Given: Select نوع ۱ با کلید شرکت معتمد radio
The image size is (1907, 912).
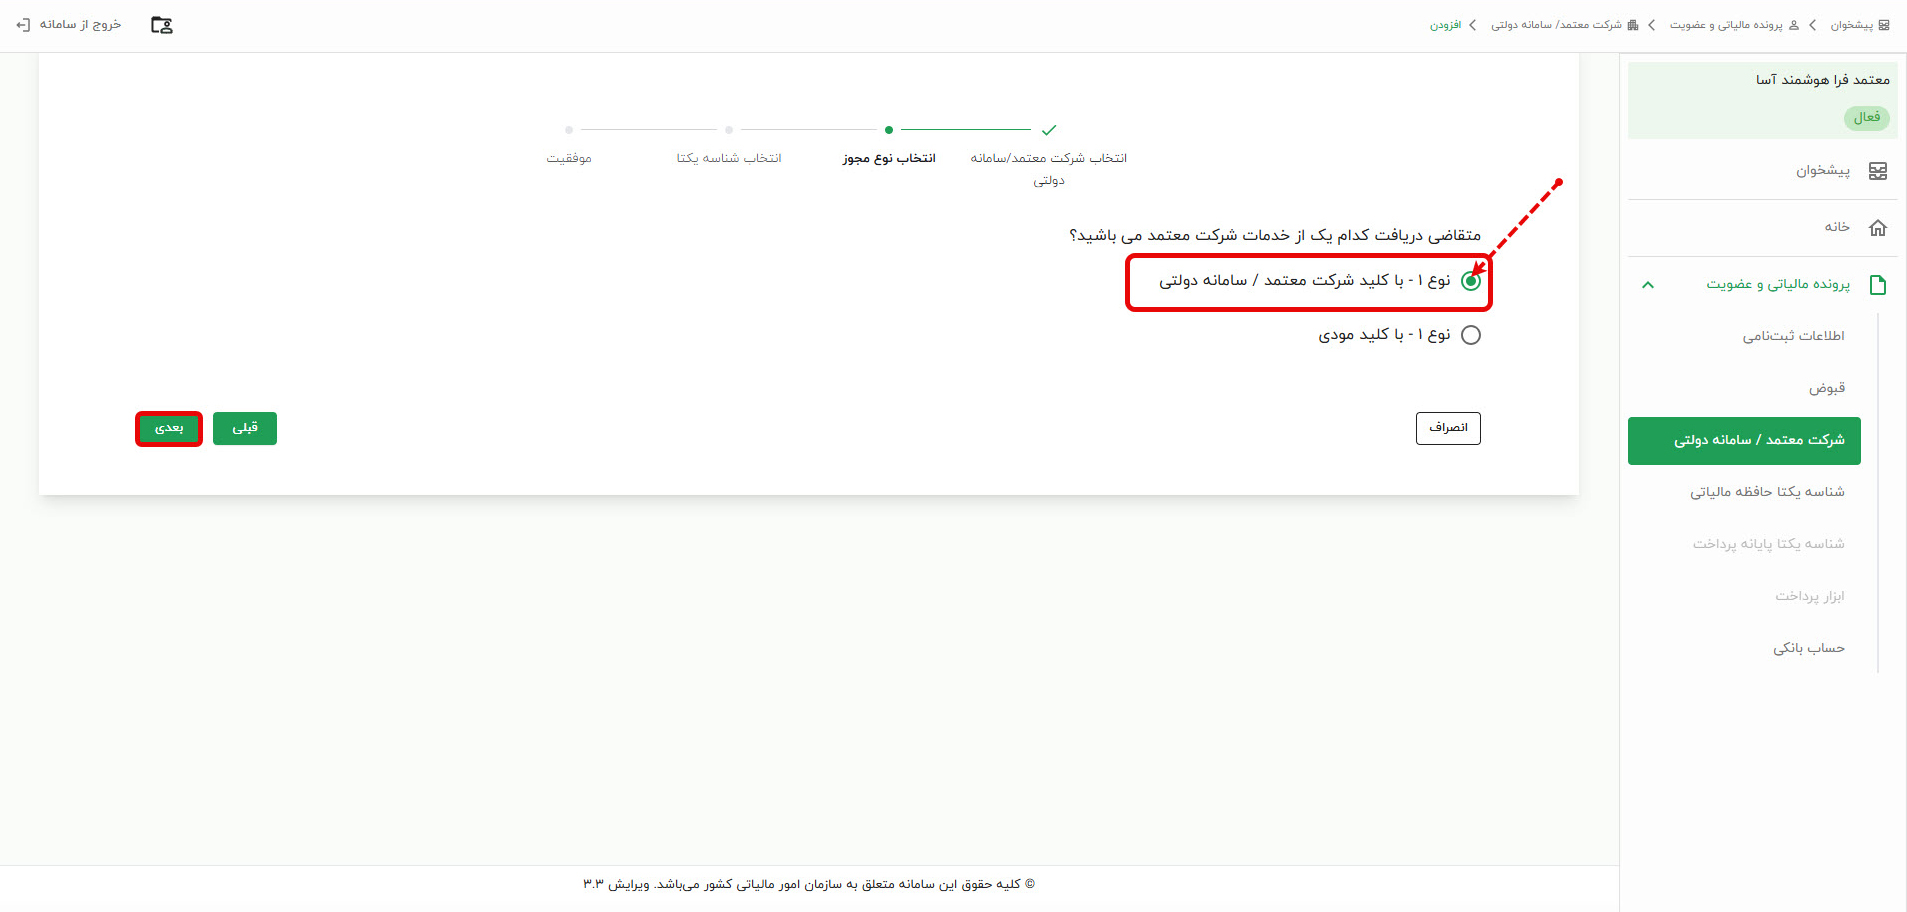Looking at the screenshot, I should click(1471, 281).
